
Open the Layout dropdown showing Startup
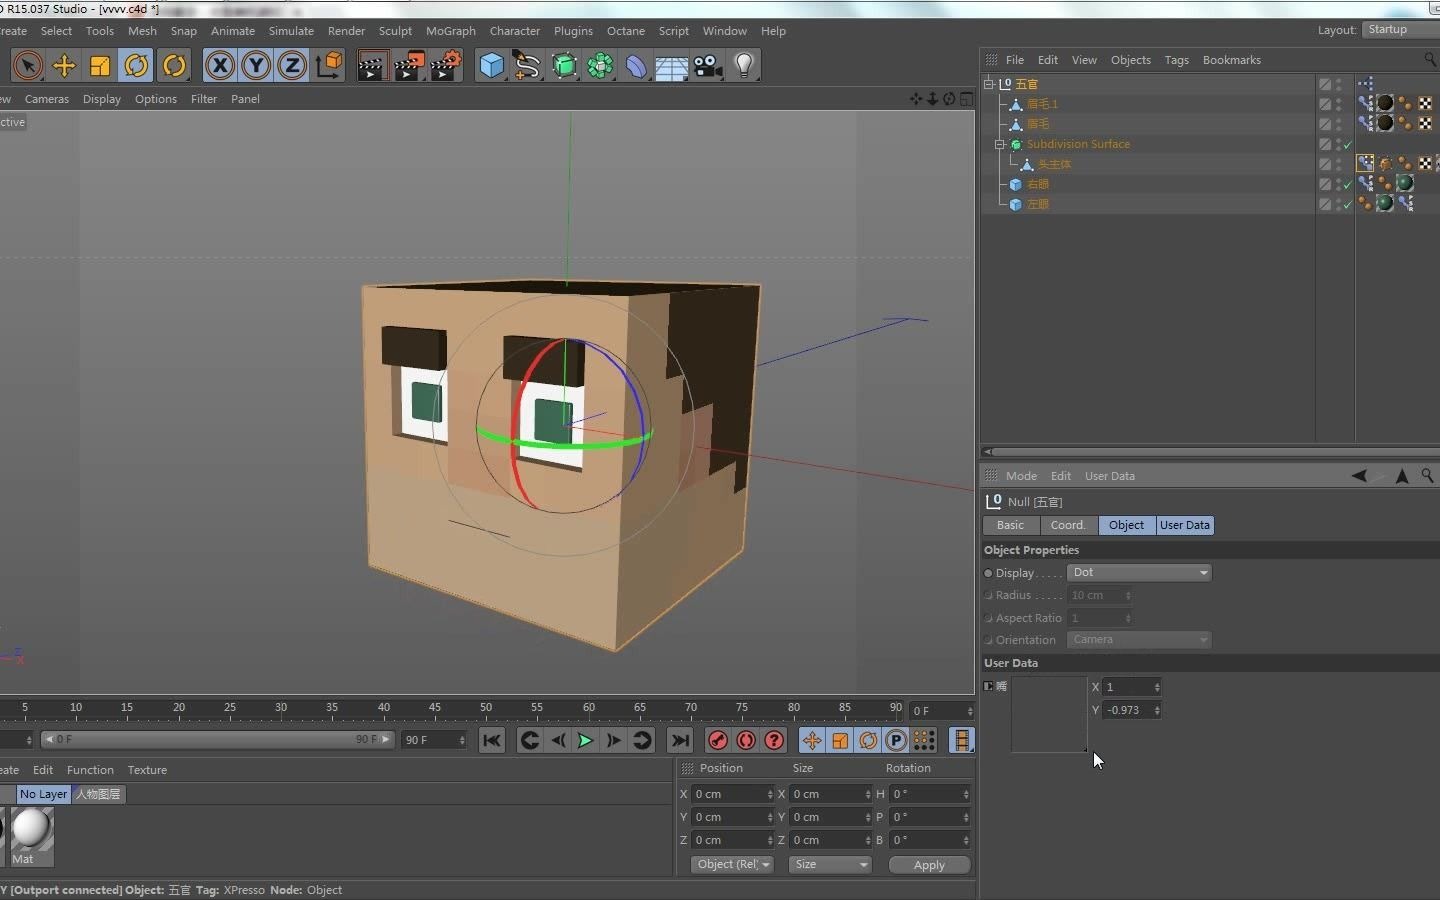pos(1400,30)
